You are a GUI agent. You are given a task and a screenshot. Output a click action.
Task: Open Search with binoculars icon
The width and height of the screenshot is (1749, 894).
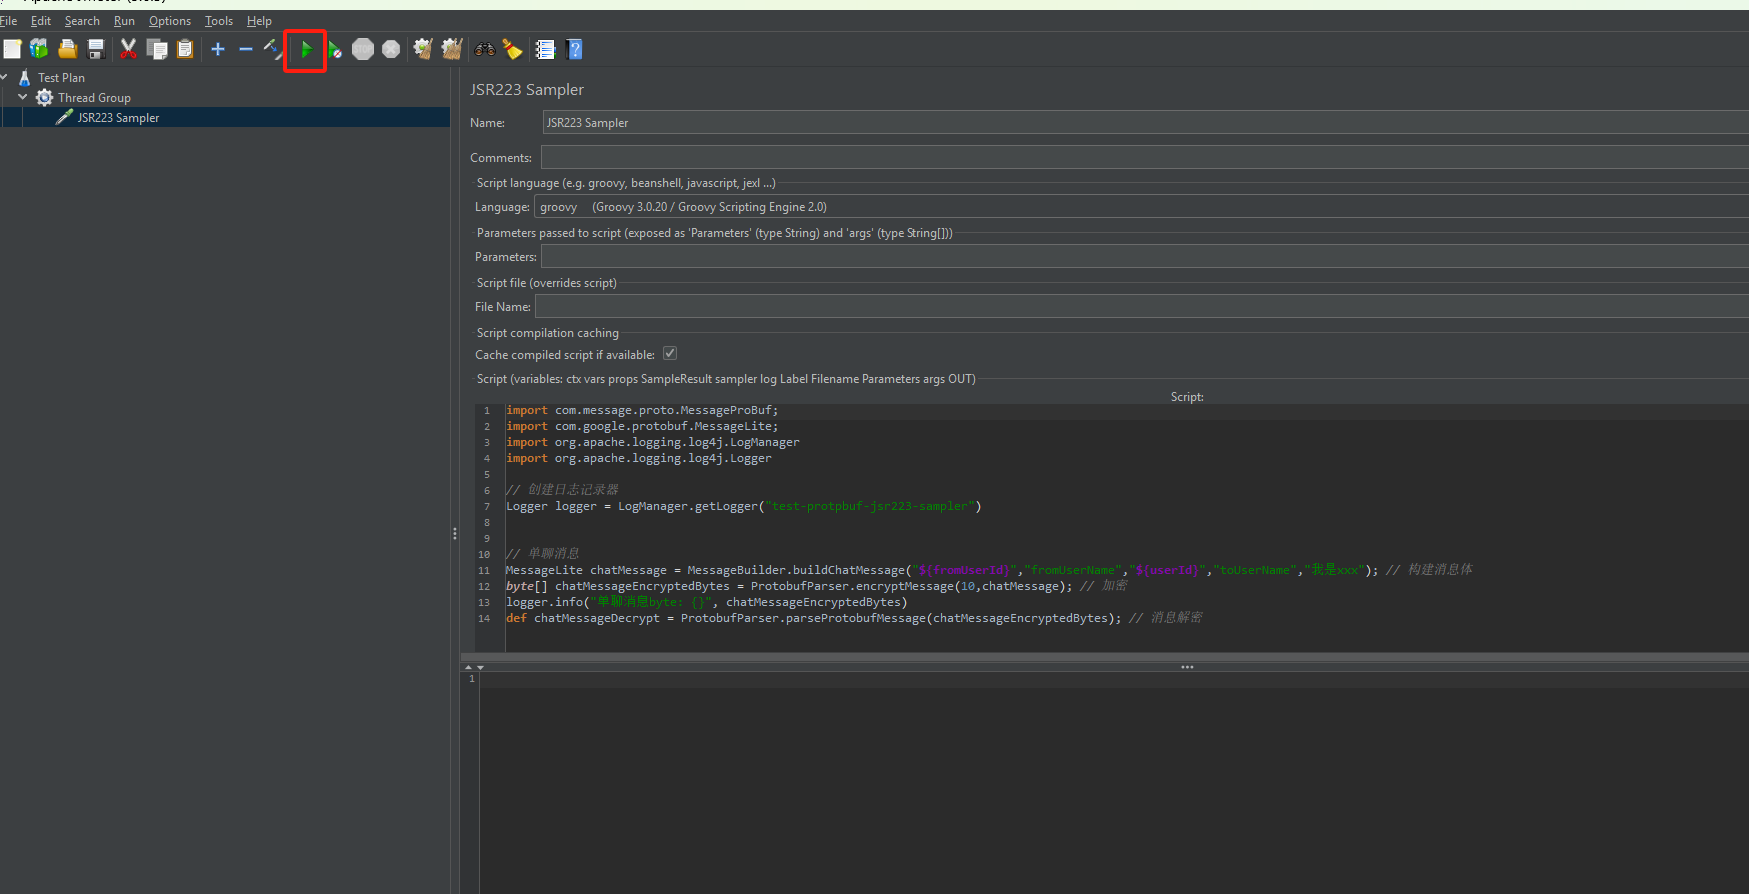[x=485, y=49]
